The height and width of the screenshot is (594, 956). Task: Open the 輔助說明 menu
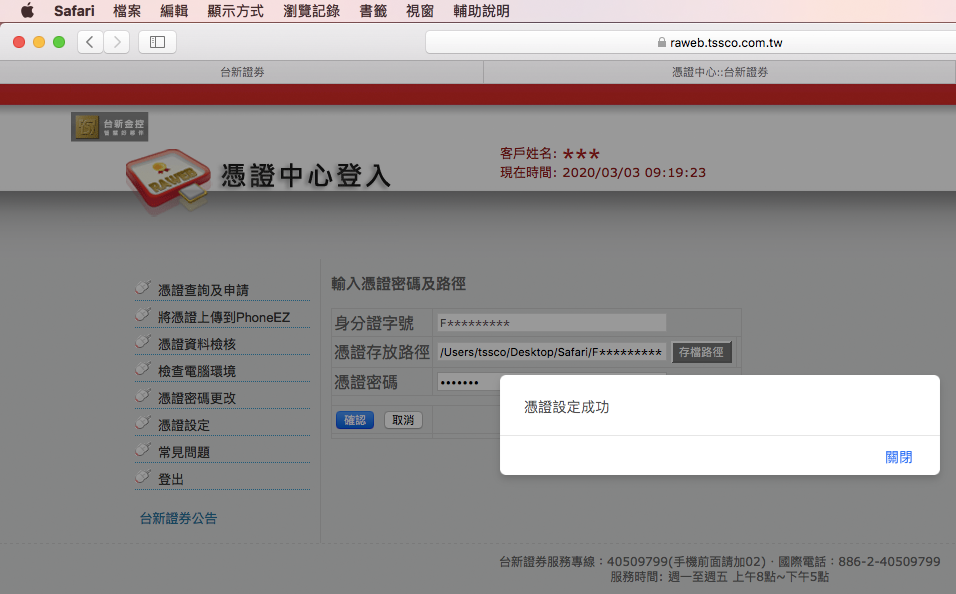point(481,11)
